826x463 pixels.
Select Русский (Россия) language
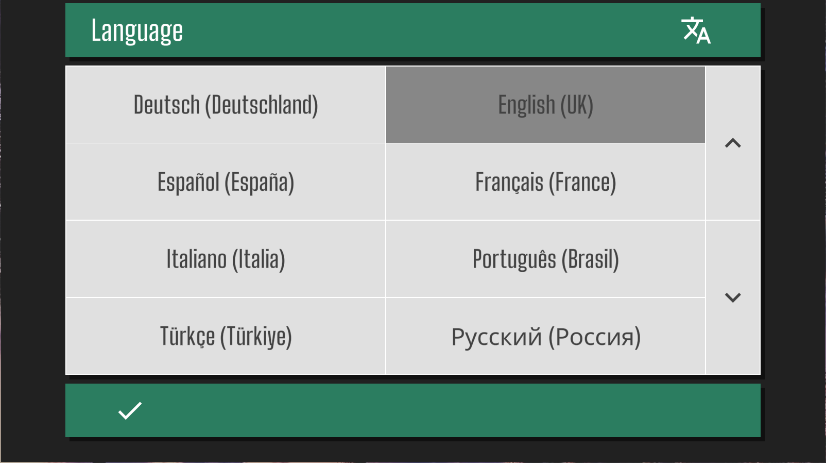[x=545, y=336]
